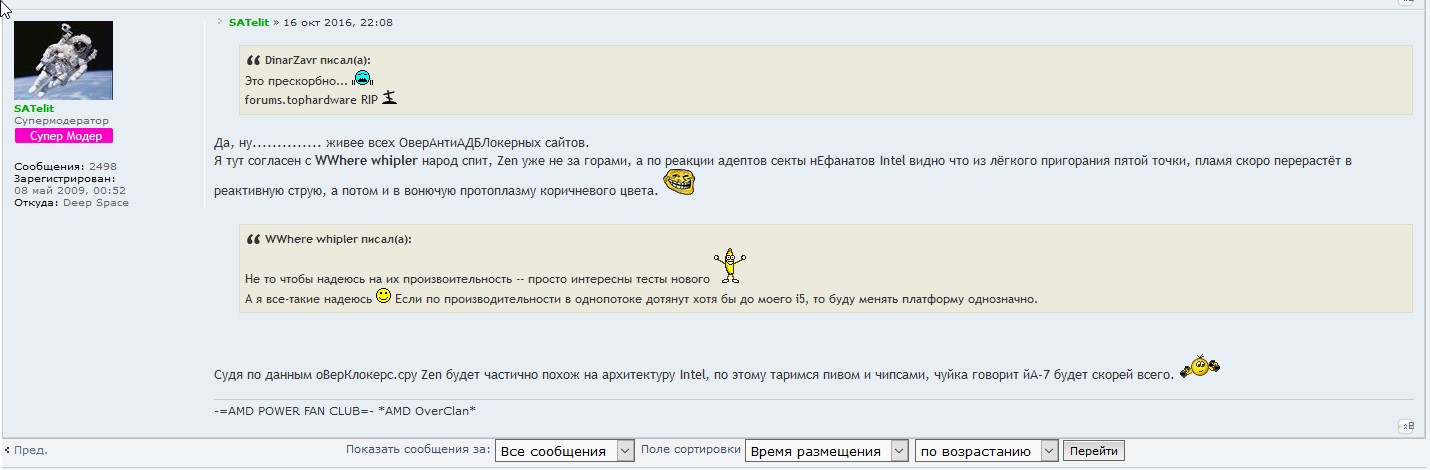The image size is (1430, 470).
Task: Click the quote mark icon beside WWhere whipler
Action: tap(254, 240)
